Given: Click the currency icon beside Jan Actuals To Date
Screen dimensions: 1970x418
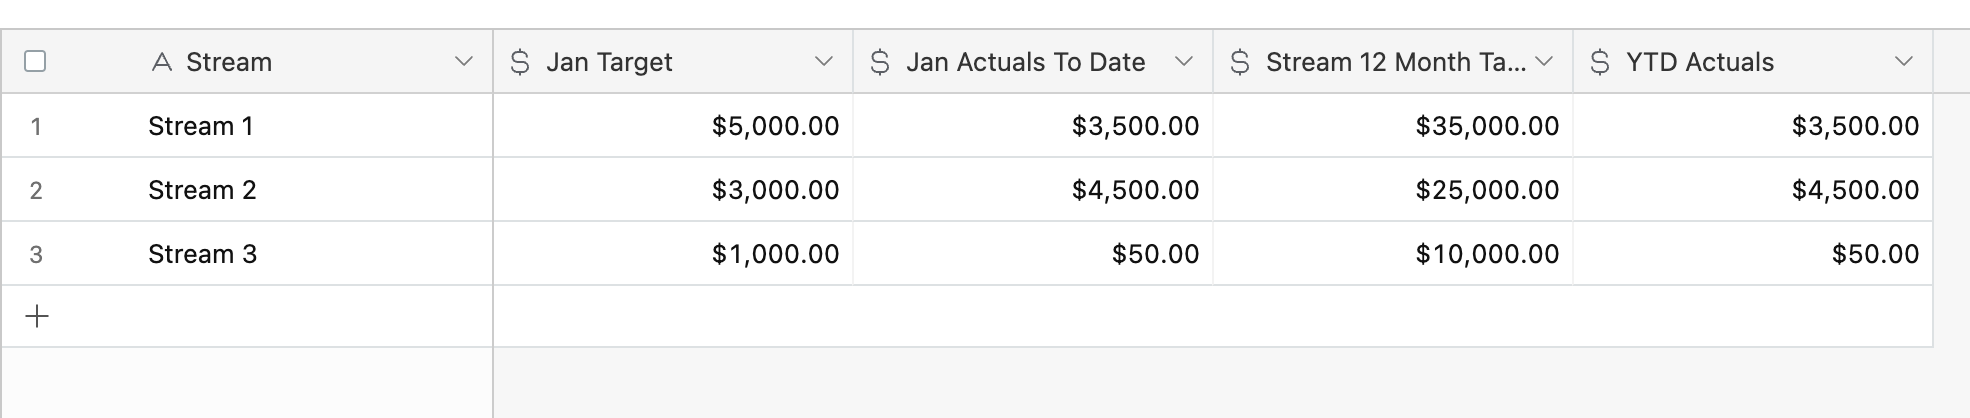Looking at the screenshot, I should (x=880, y=62).
